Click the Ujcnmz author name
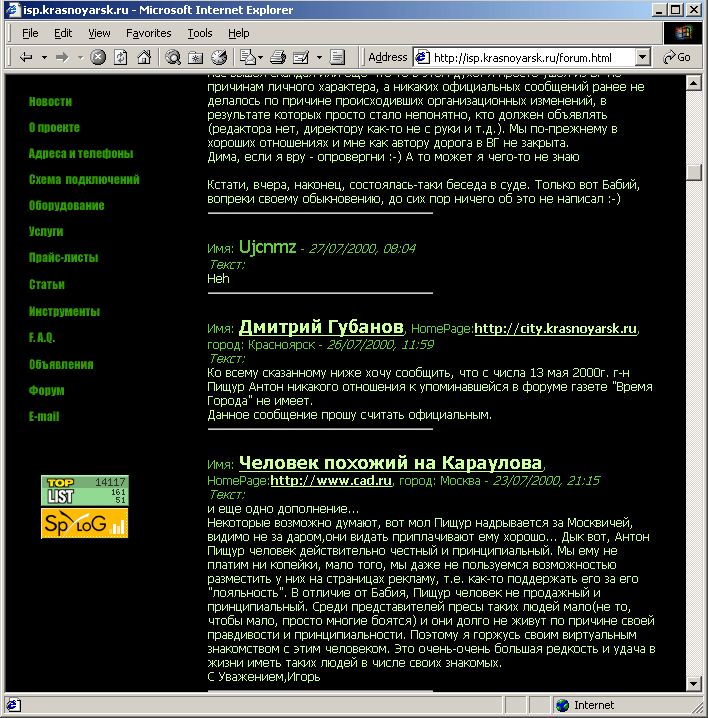708x718 pixels. [267, 247]
